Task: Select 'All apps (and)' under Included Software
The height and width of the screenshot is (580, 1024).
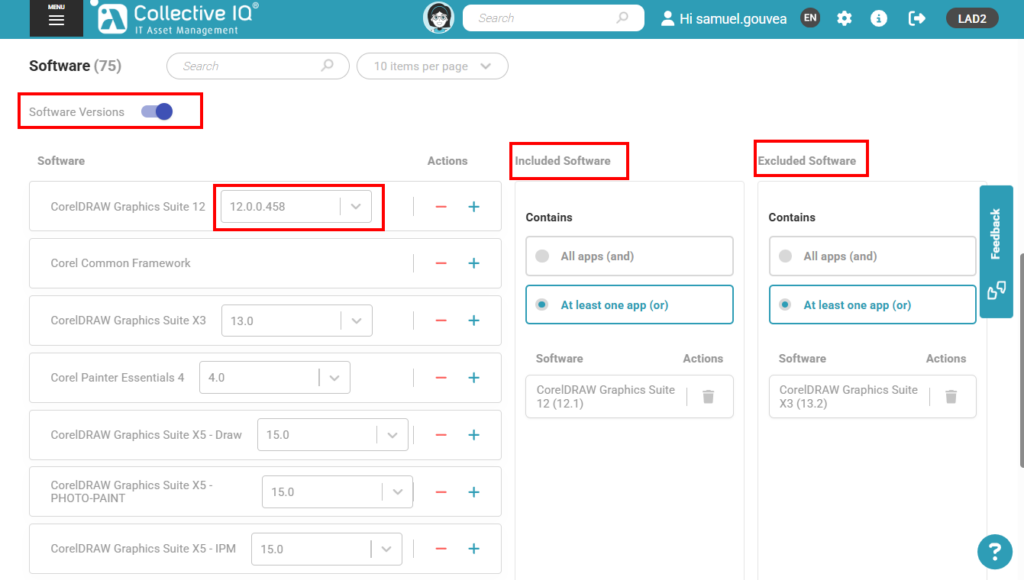Action: click(629, 256)
